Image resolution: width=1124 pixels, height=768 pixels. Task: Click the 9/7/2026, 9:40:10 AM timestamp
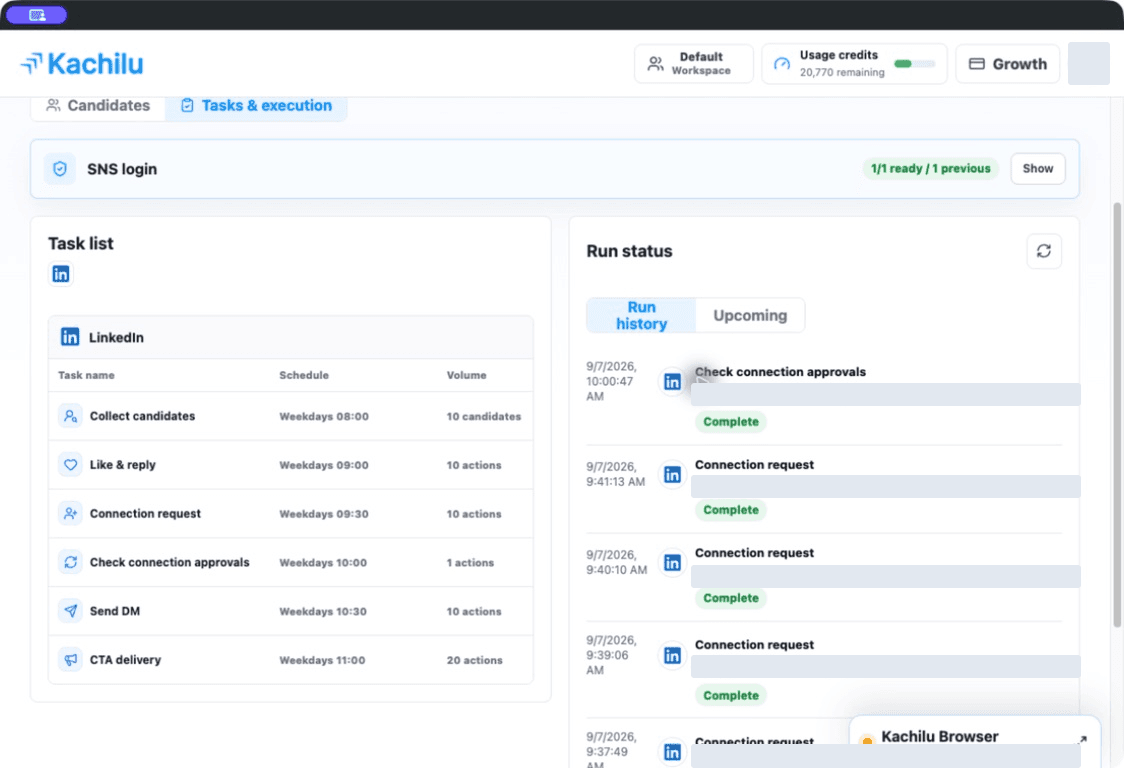[616, 562]
